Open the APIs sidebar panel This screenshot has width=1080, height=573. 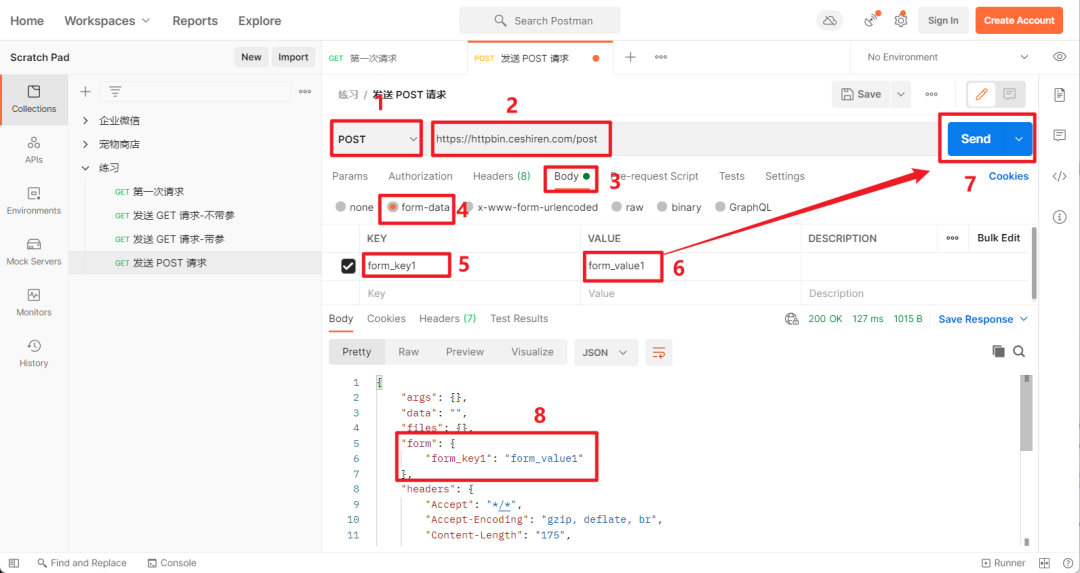[x=34, y=150]
